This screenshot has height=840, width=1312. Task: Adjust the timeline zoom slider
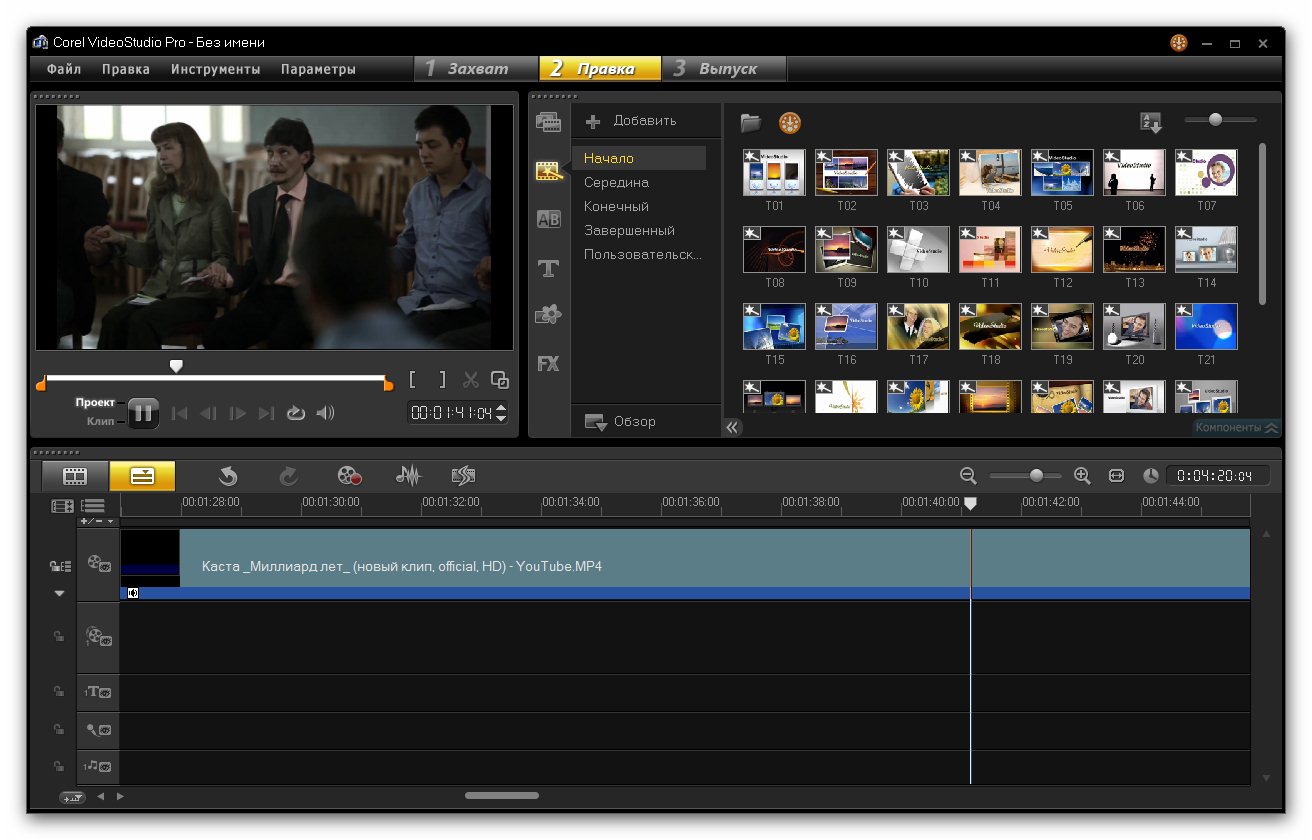1036,476
